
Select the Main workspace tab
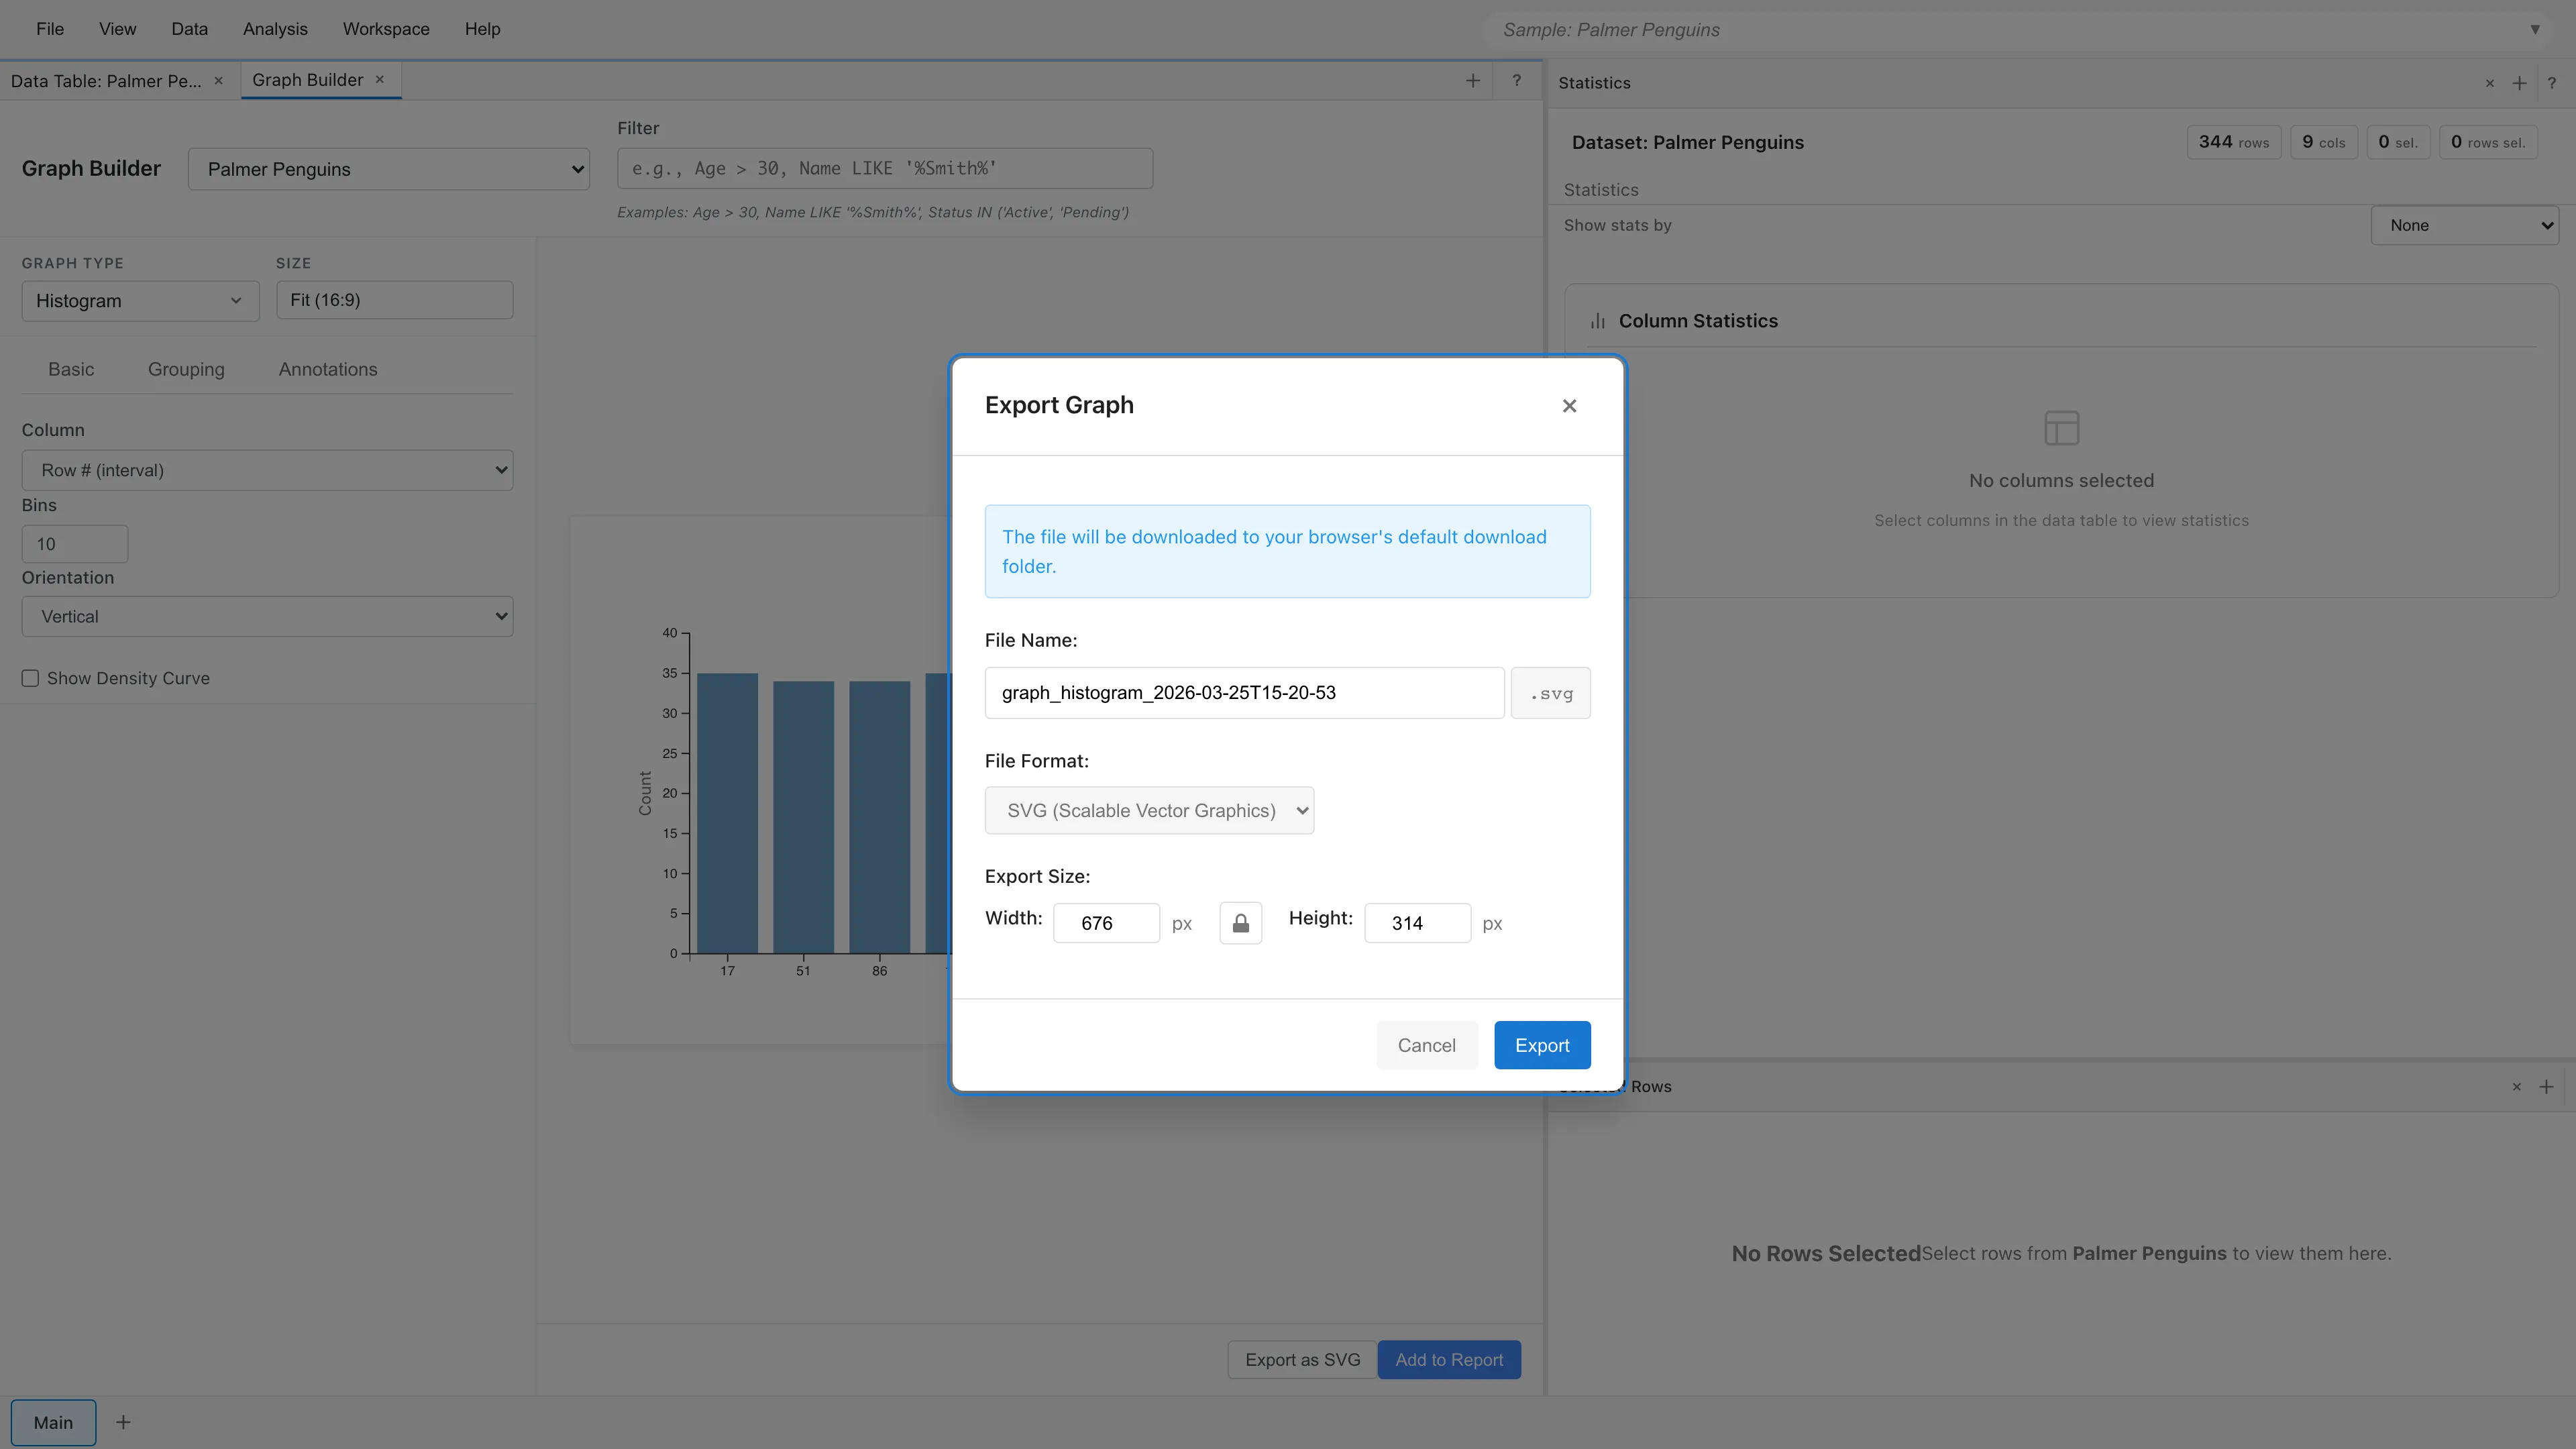pos(53,1423)
